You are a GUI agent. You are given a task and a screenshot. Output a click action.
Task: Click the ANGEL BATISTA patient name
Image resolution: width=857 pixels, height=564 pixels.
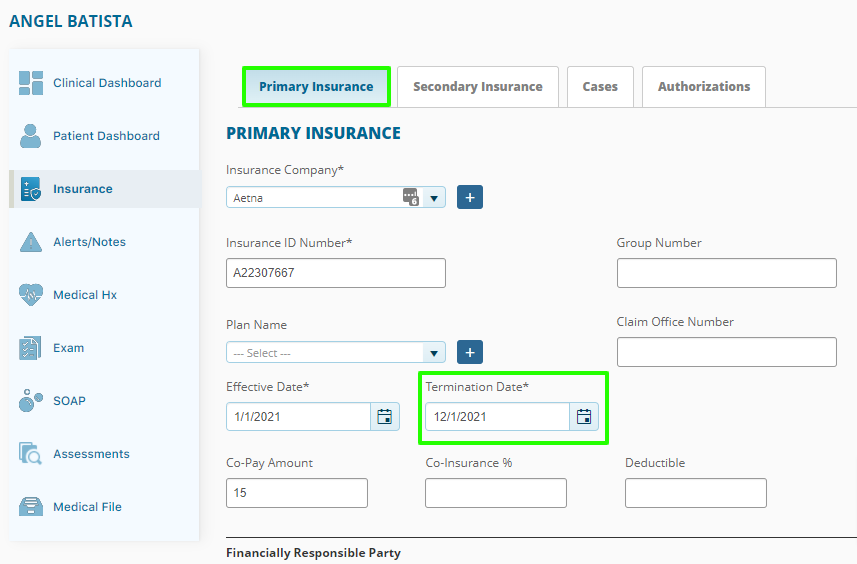pos(71,21)
